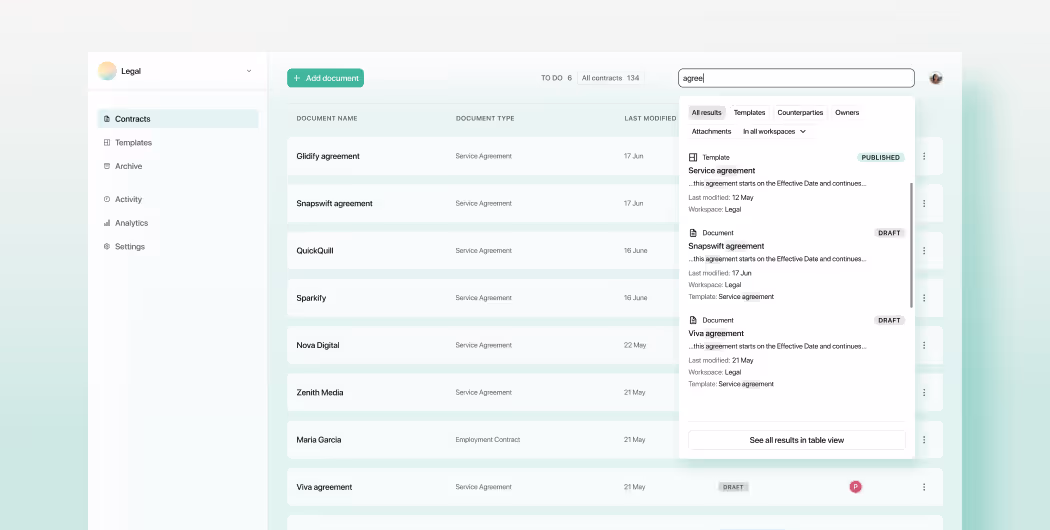Click the Settings gear icon
Viewport: 1050px width, 530px height.
[x=106, y=247]
